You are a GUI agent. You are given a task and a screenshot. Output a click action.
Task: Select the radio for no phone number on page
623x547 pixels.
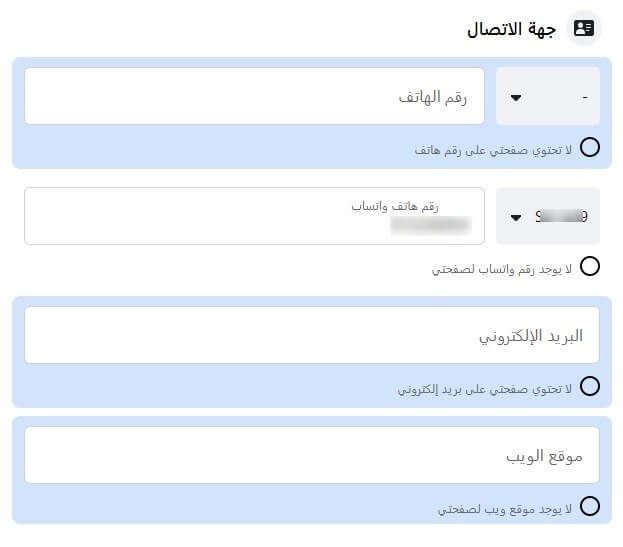click(590, 148)
